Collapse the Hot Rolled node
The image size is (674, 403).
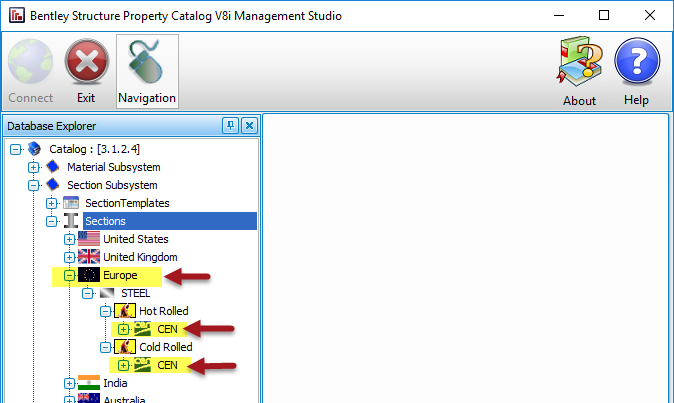105,311
